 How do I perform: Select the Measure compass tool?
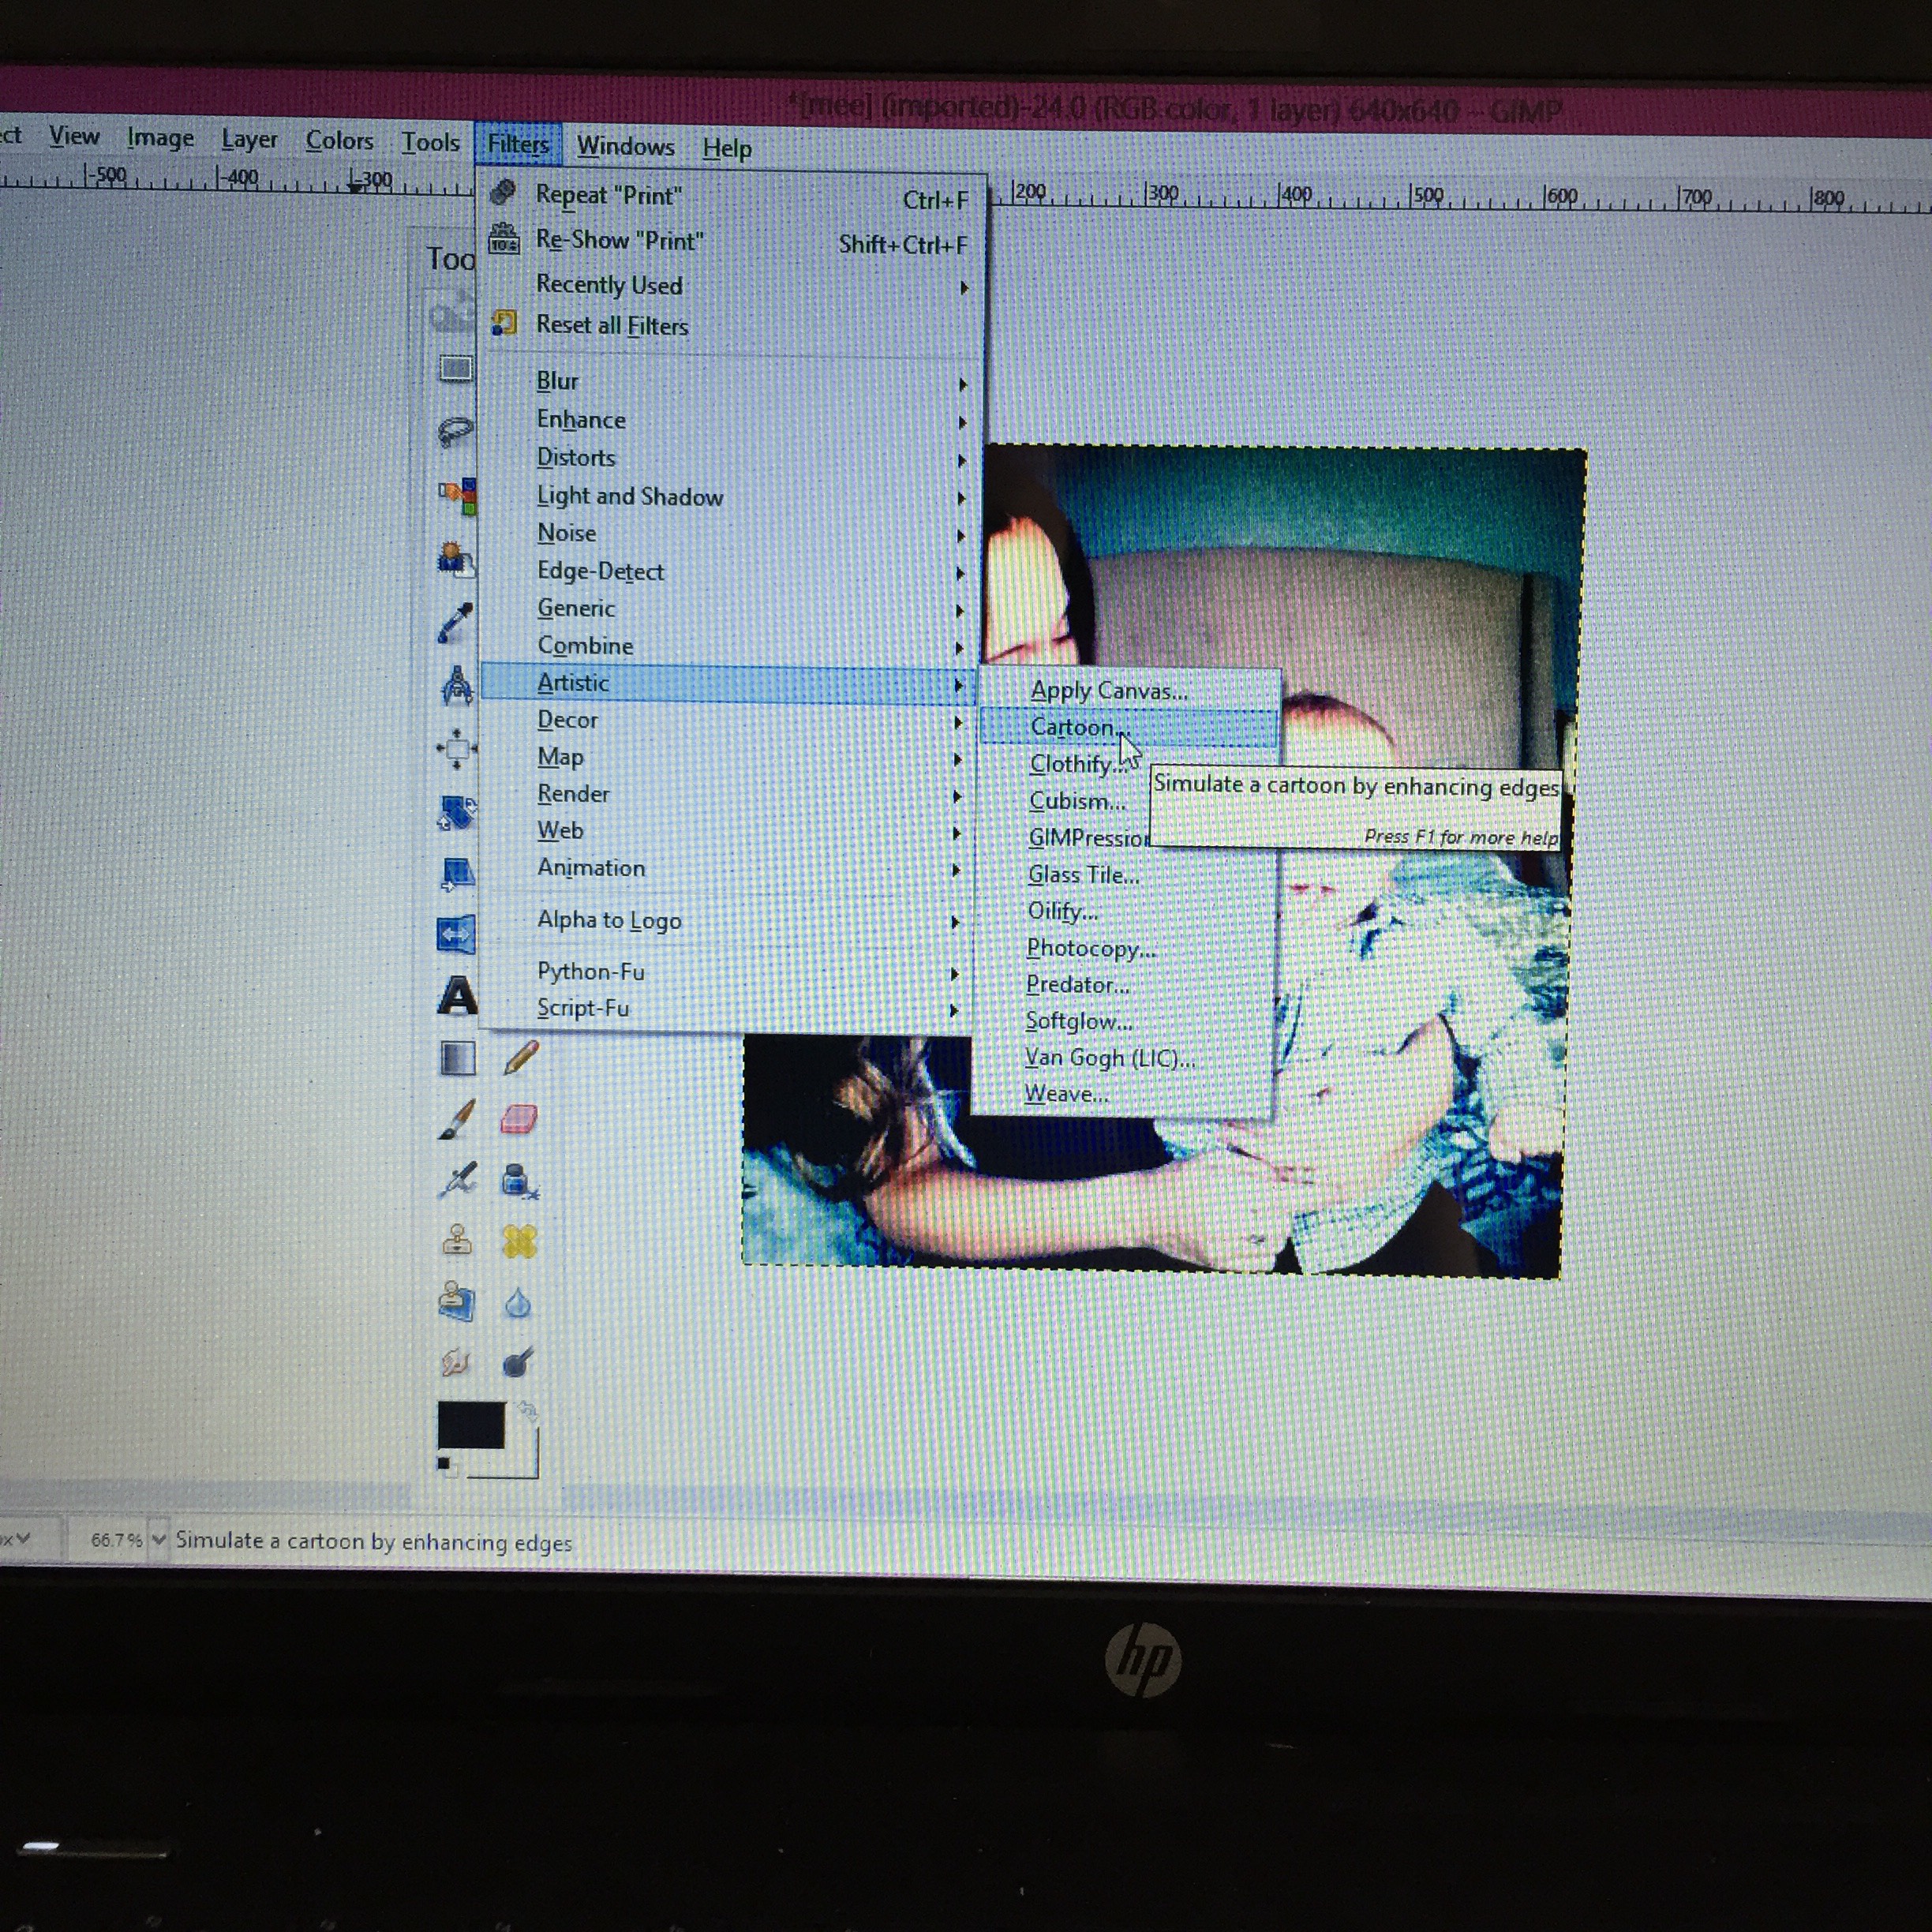click(457, 685)
